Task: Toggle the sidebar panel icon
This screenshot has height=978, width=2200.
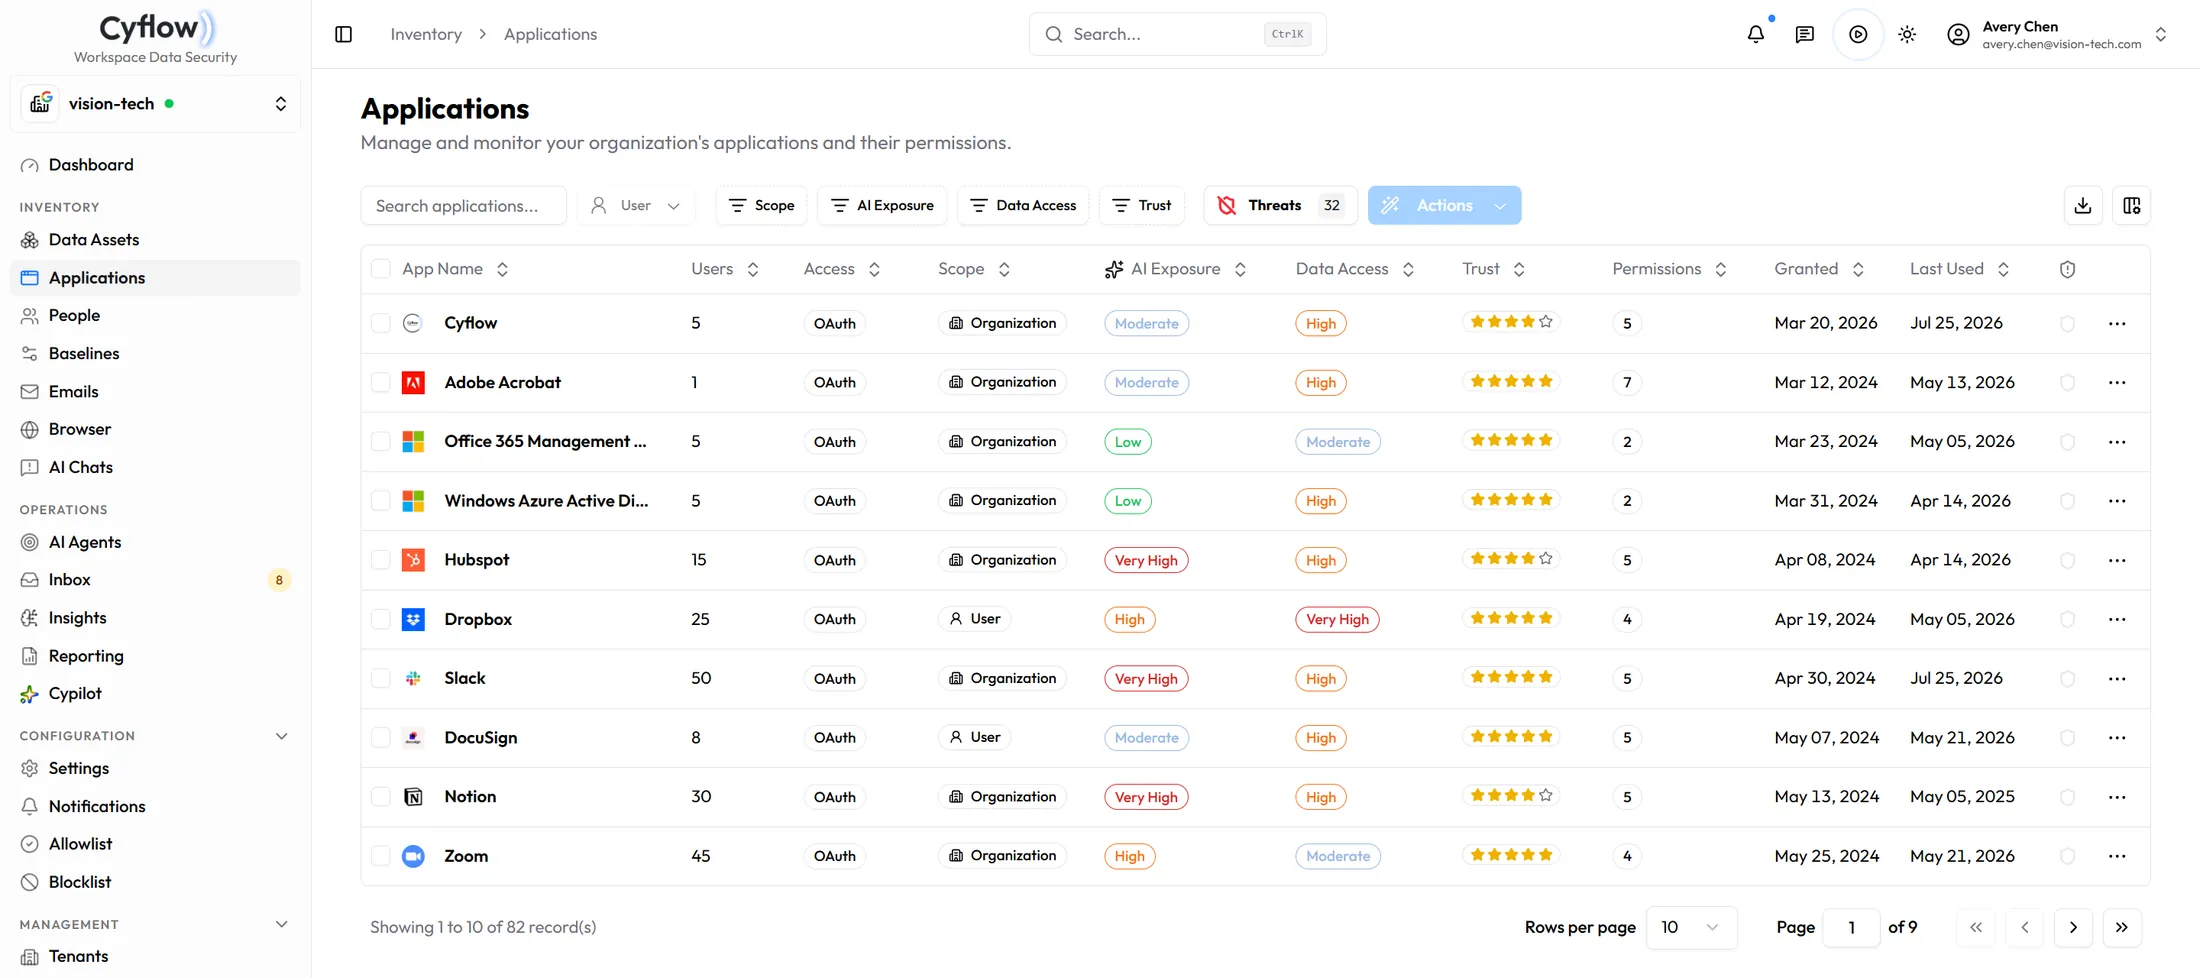Action: tap(343, 34)
